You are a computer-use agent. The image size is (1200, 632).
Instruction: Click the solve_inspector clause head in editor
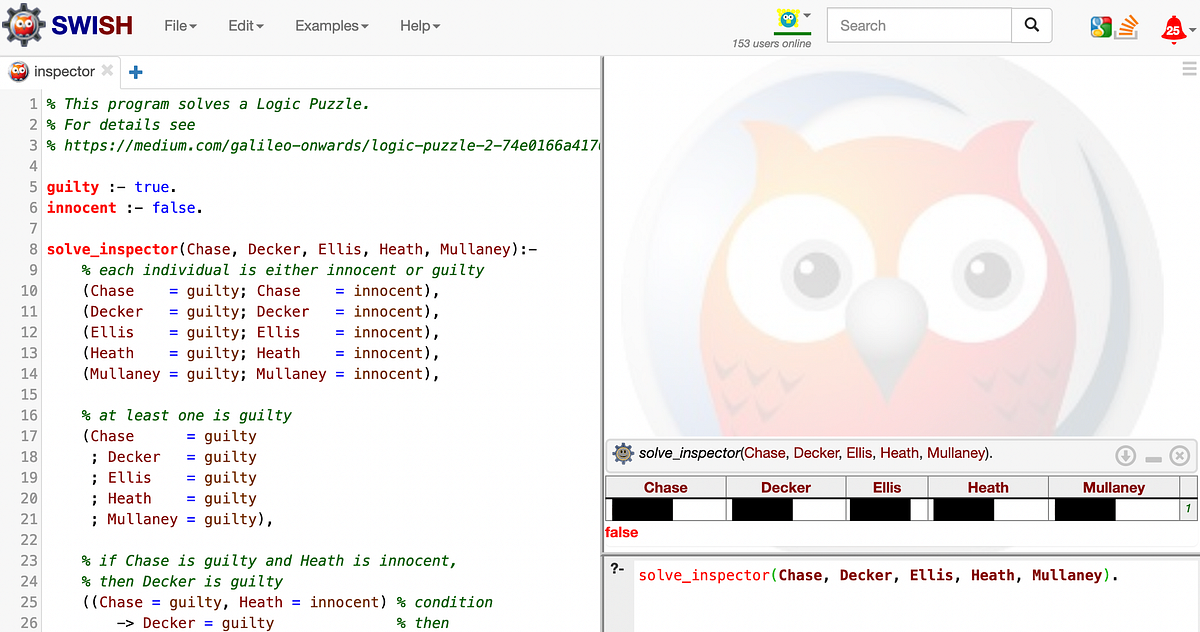coord(292,249)
